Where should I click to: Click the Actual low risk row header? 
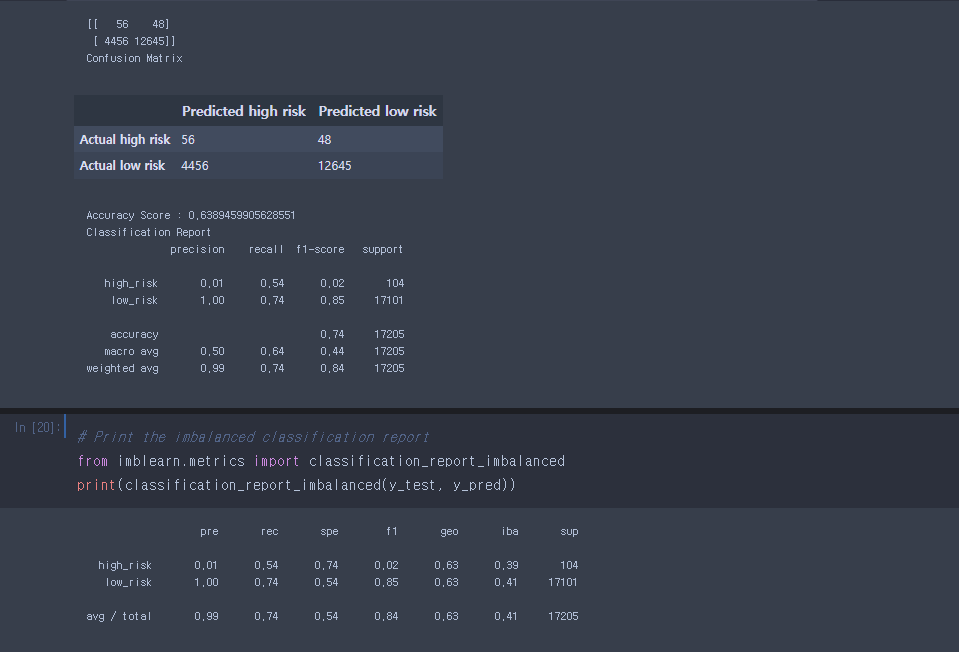[122, 166]
